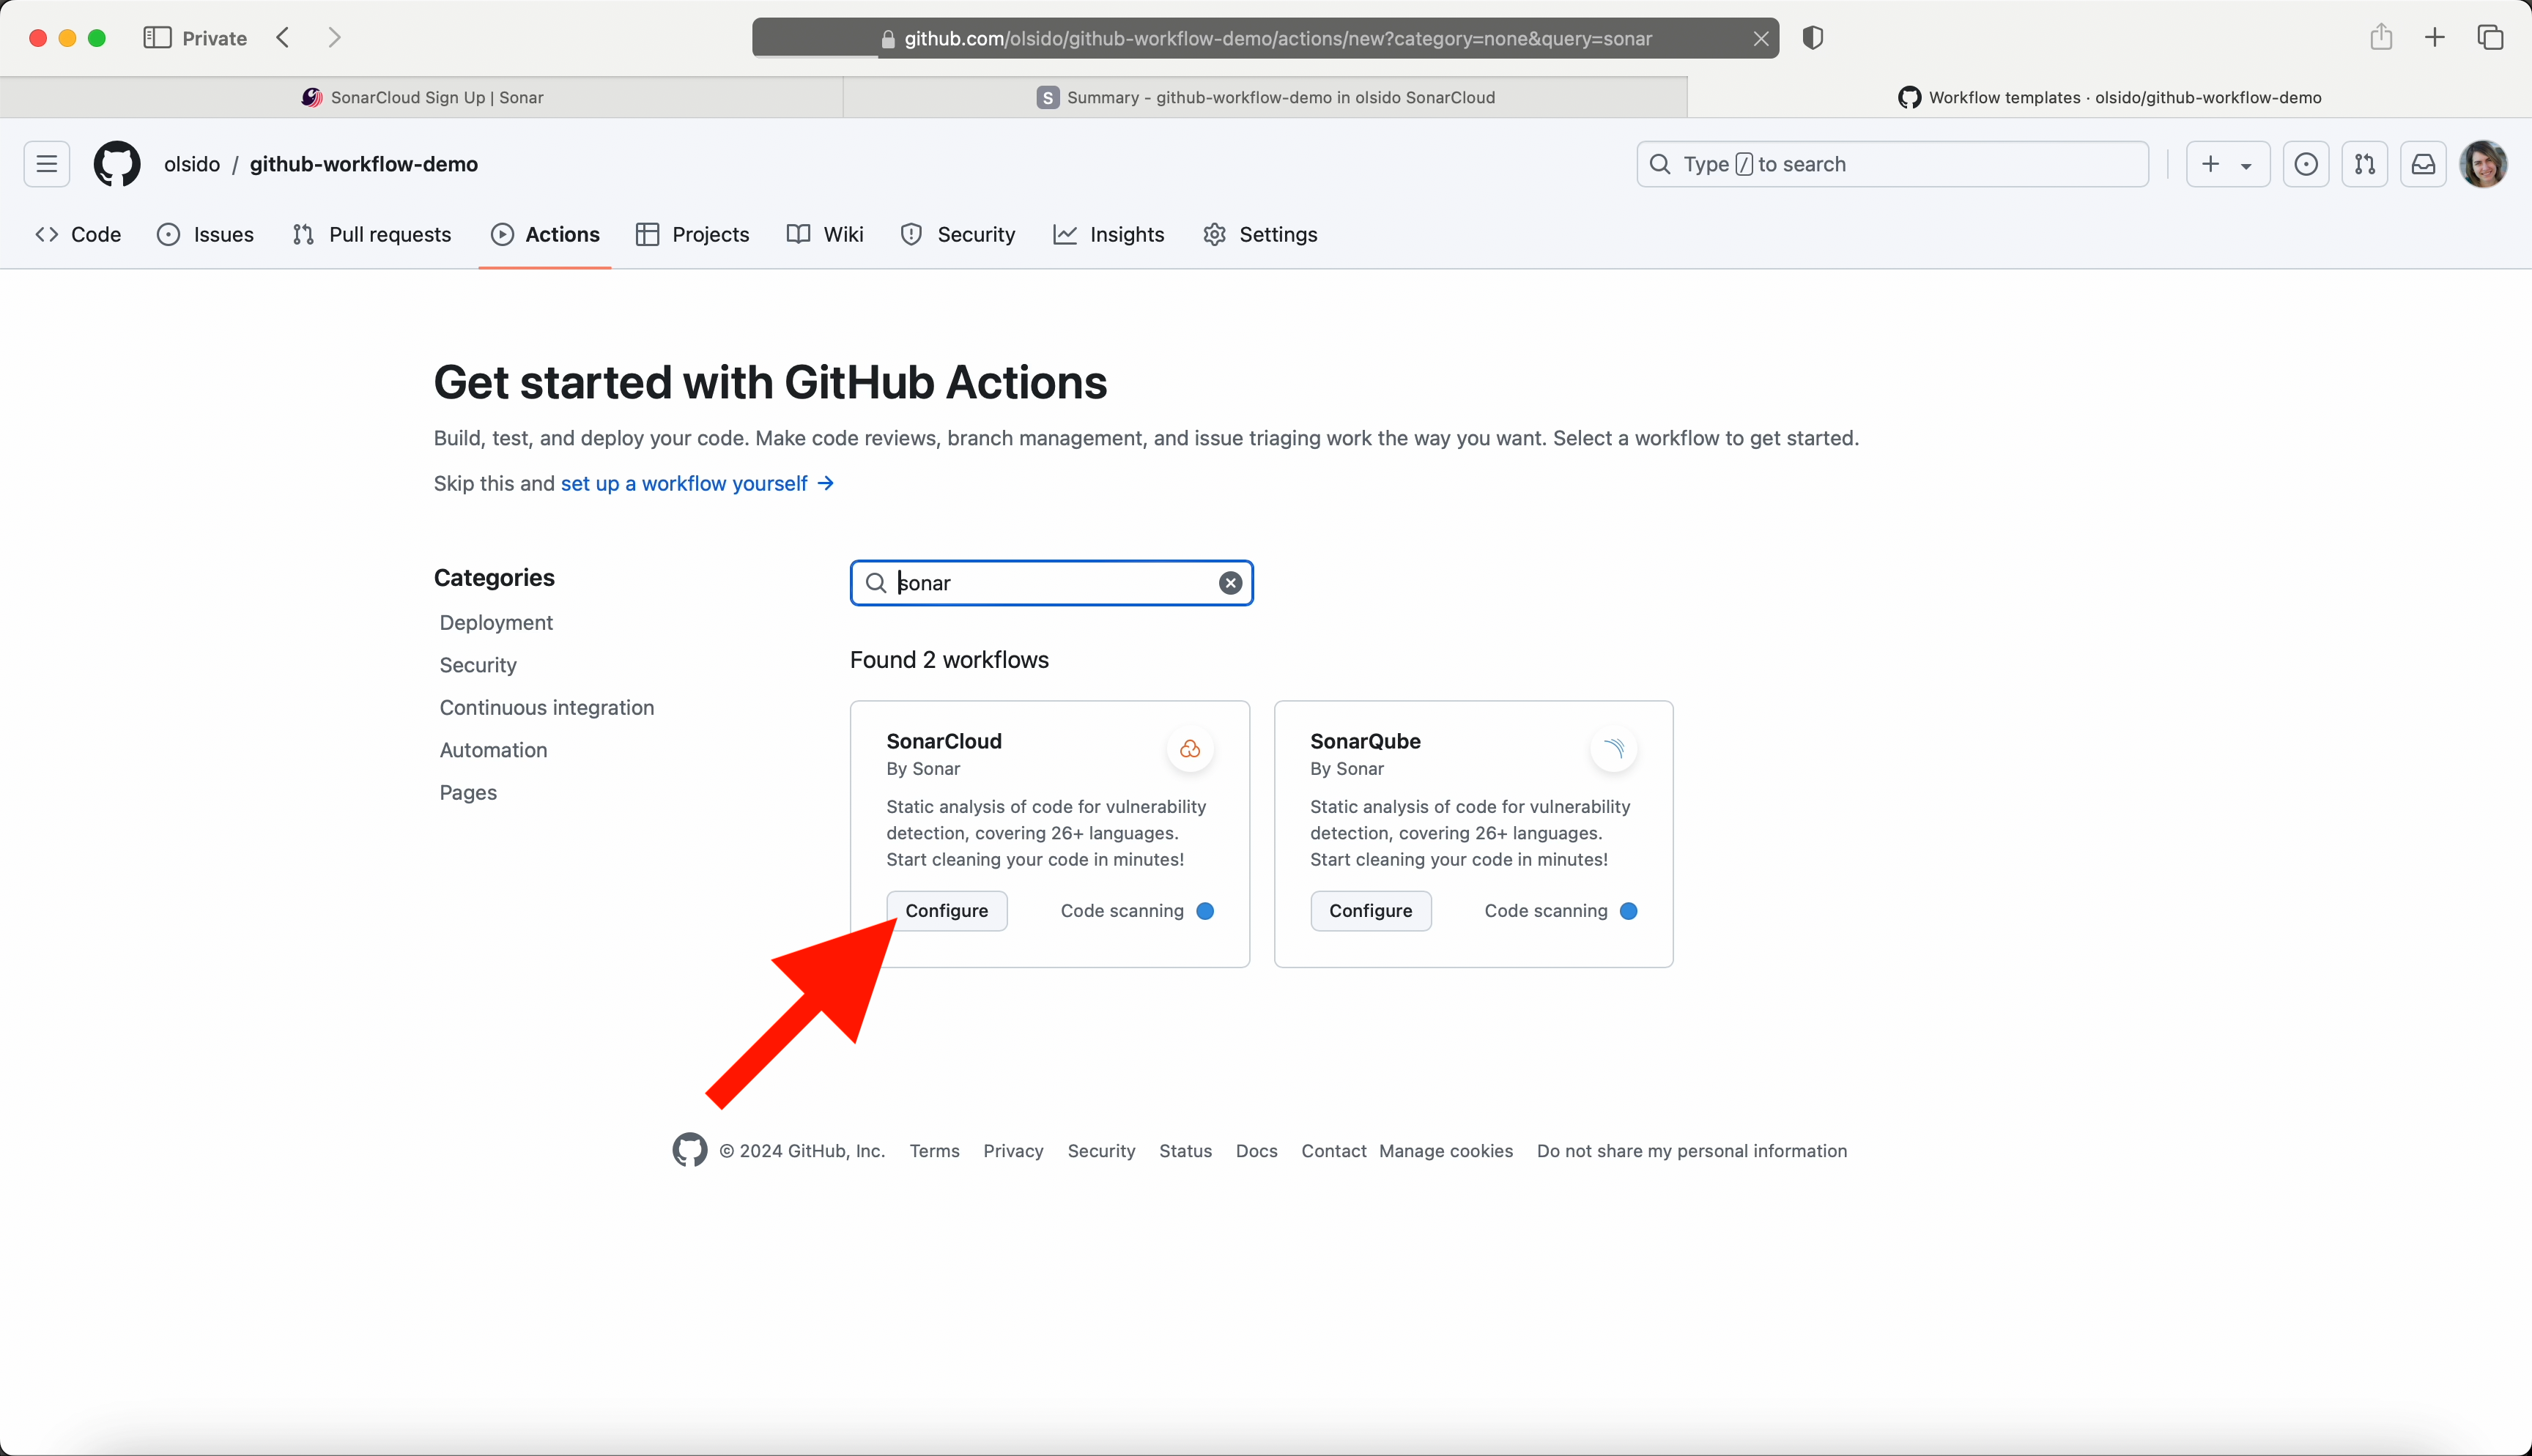Configure the SonarQube workflow

[1370, 911]
